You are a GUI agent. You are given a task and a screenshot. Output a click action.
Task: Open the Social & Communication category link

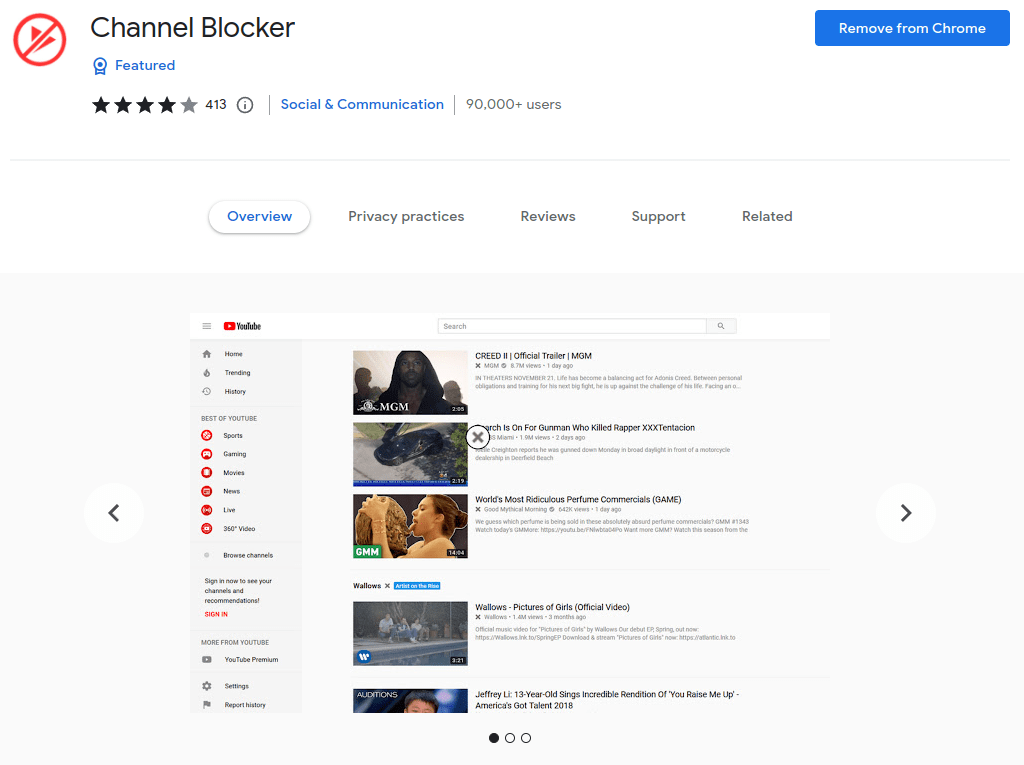tap(362, 105)
